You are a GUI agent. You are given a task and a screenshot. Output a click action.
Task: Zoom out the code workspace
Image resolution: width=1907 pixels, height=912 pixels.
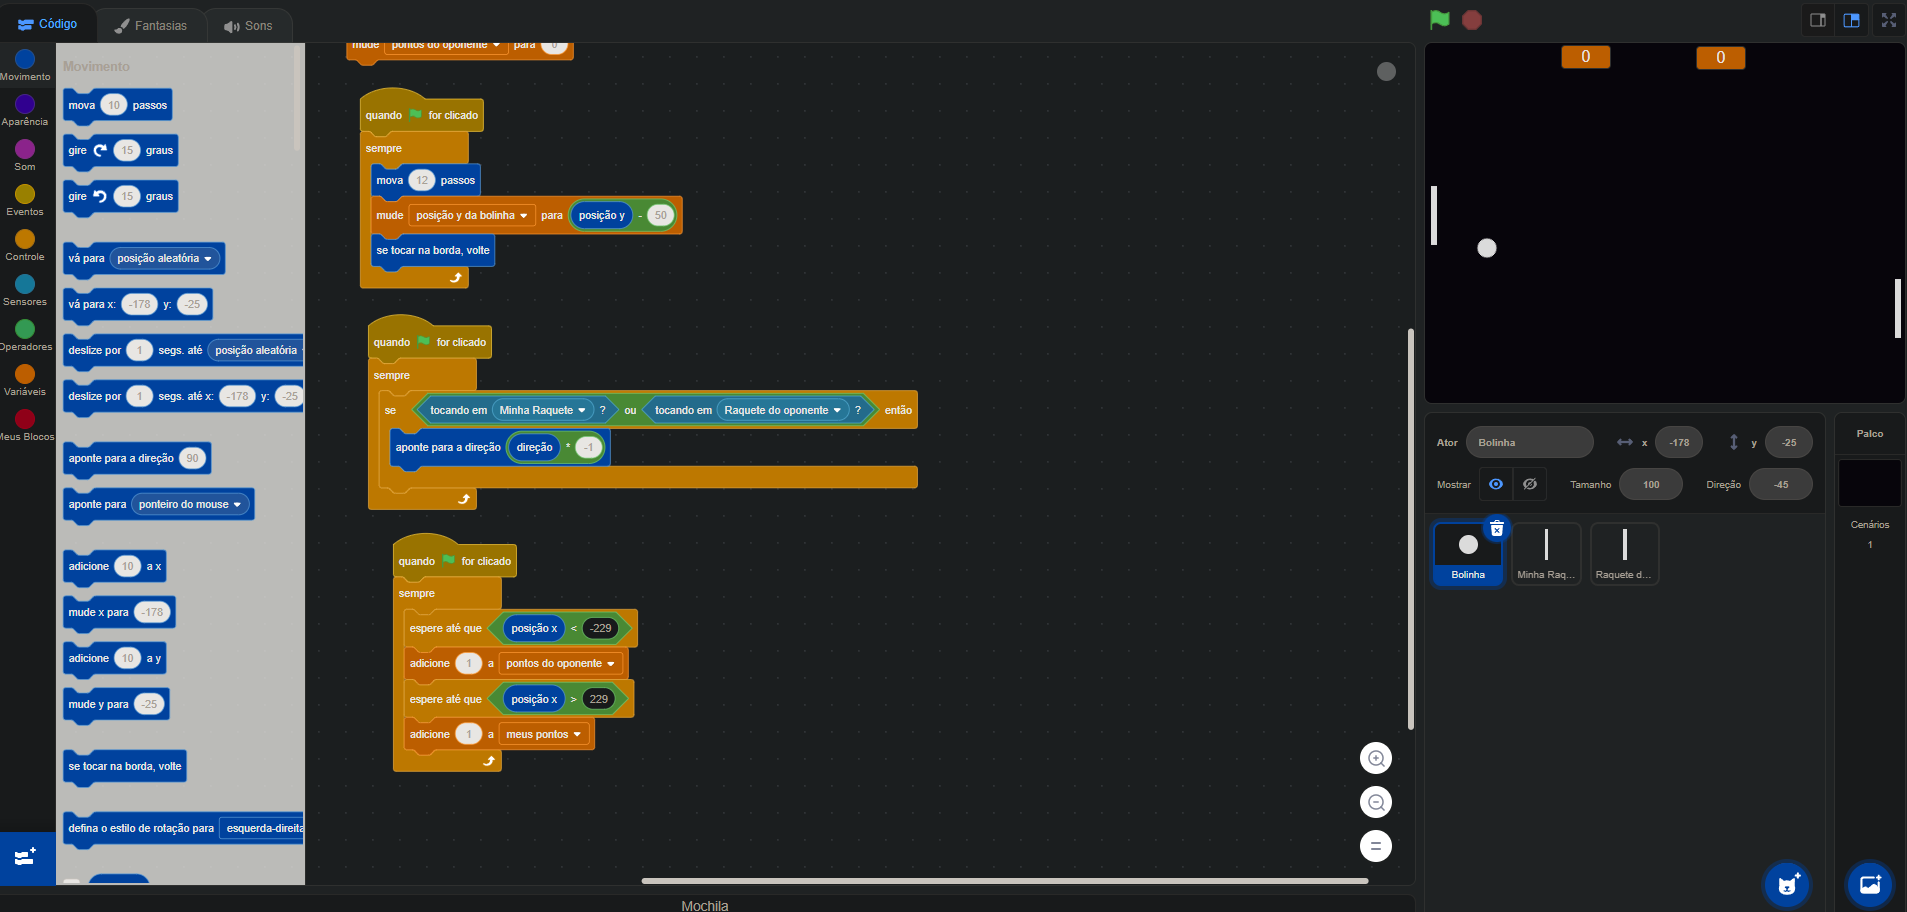1376,802
